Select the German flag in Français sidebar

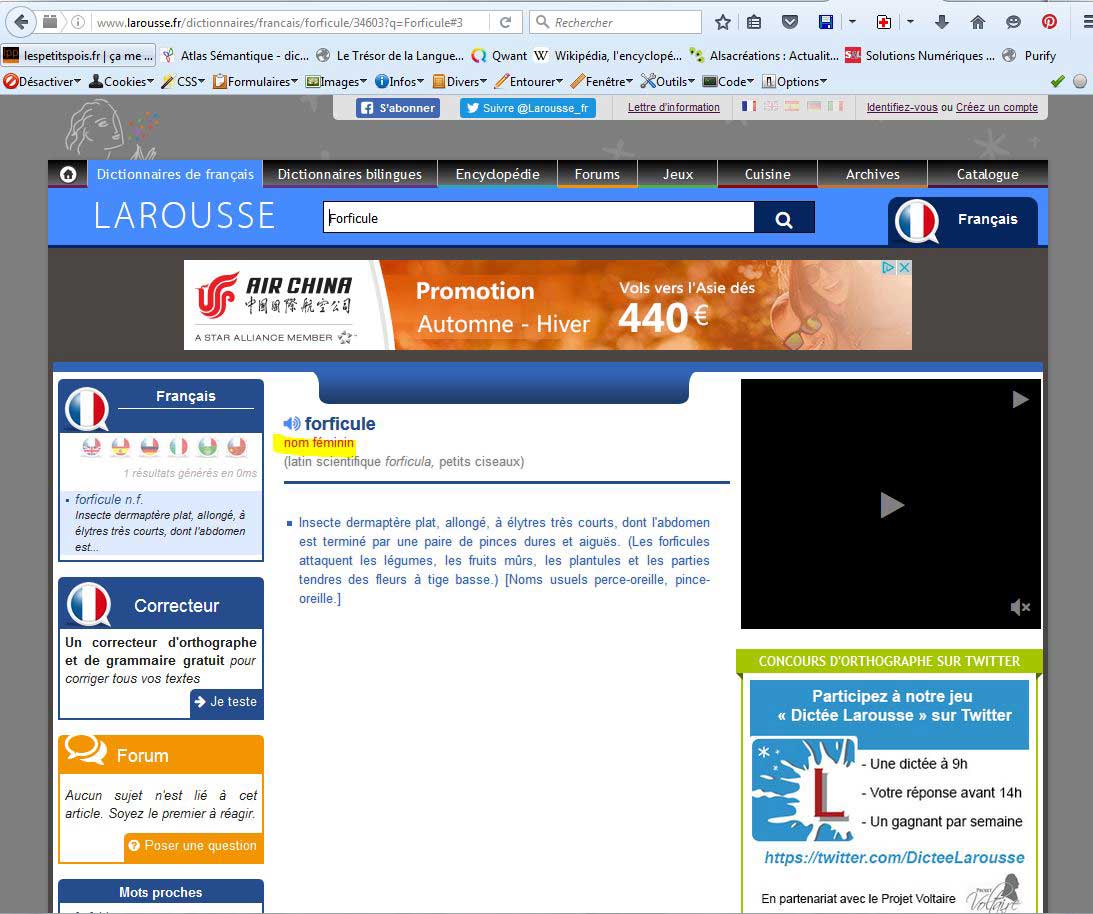(x=150, y=446)
